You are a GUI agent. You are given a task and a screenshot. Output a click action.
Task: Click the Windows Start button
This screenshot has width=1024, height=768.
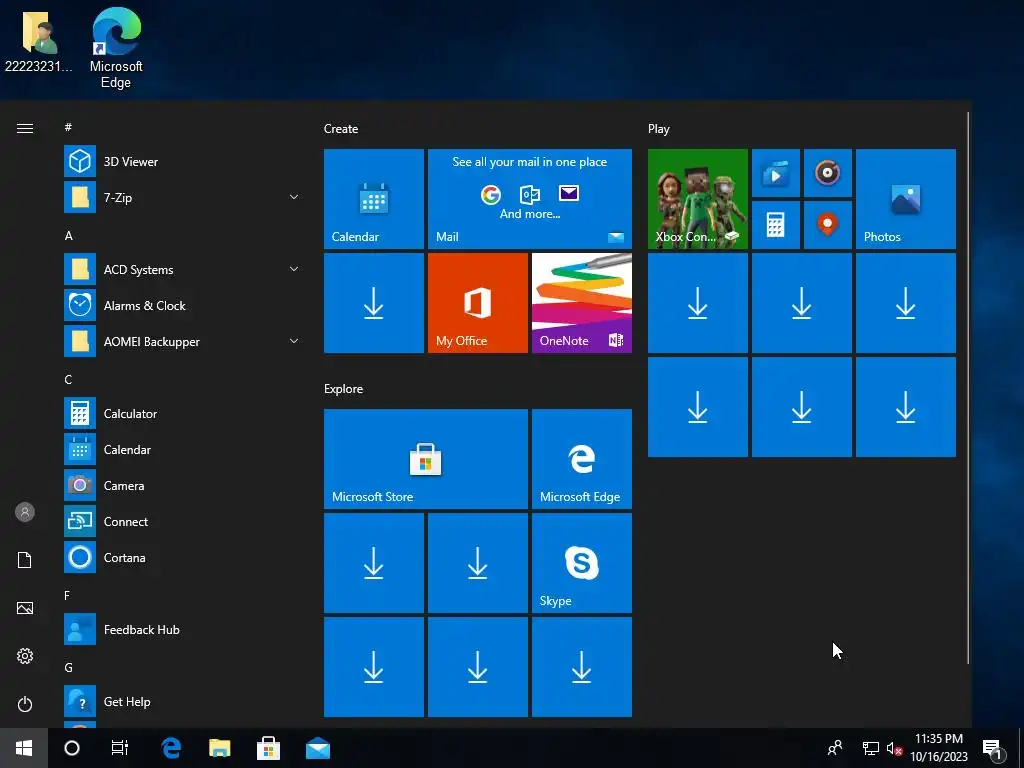(x=24, y=748)
